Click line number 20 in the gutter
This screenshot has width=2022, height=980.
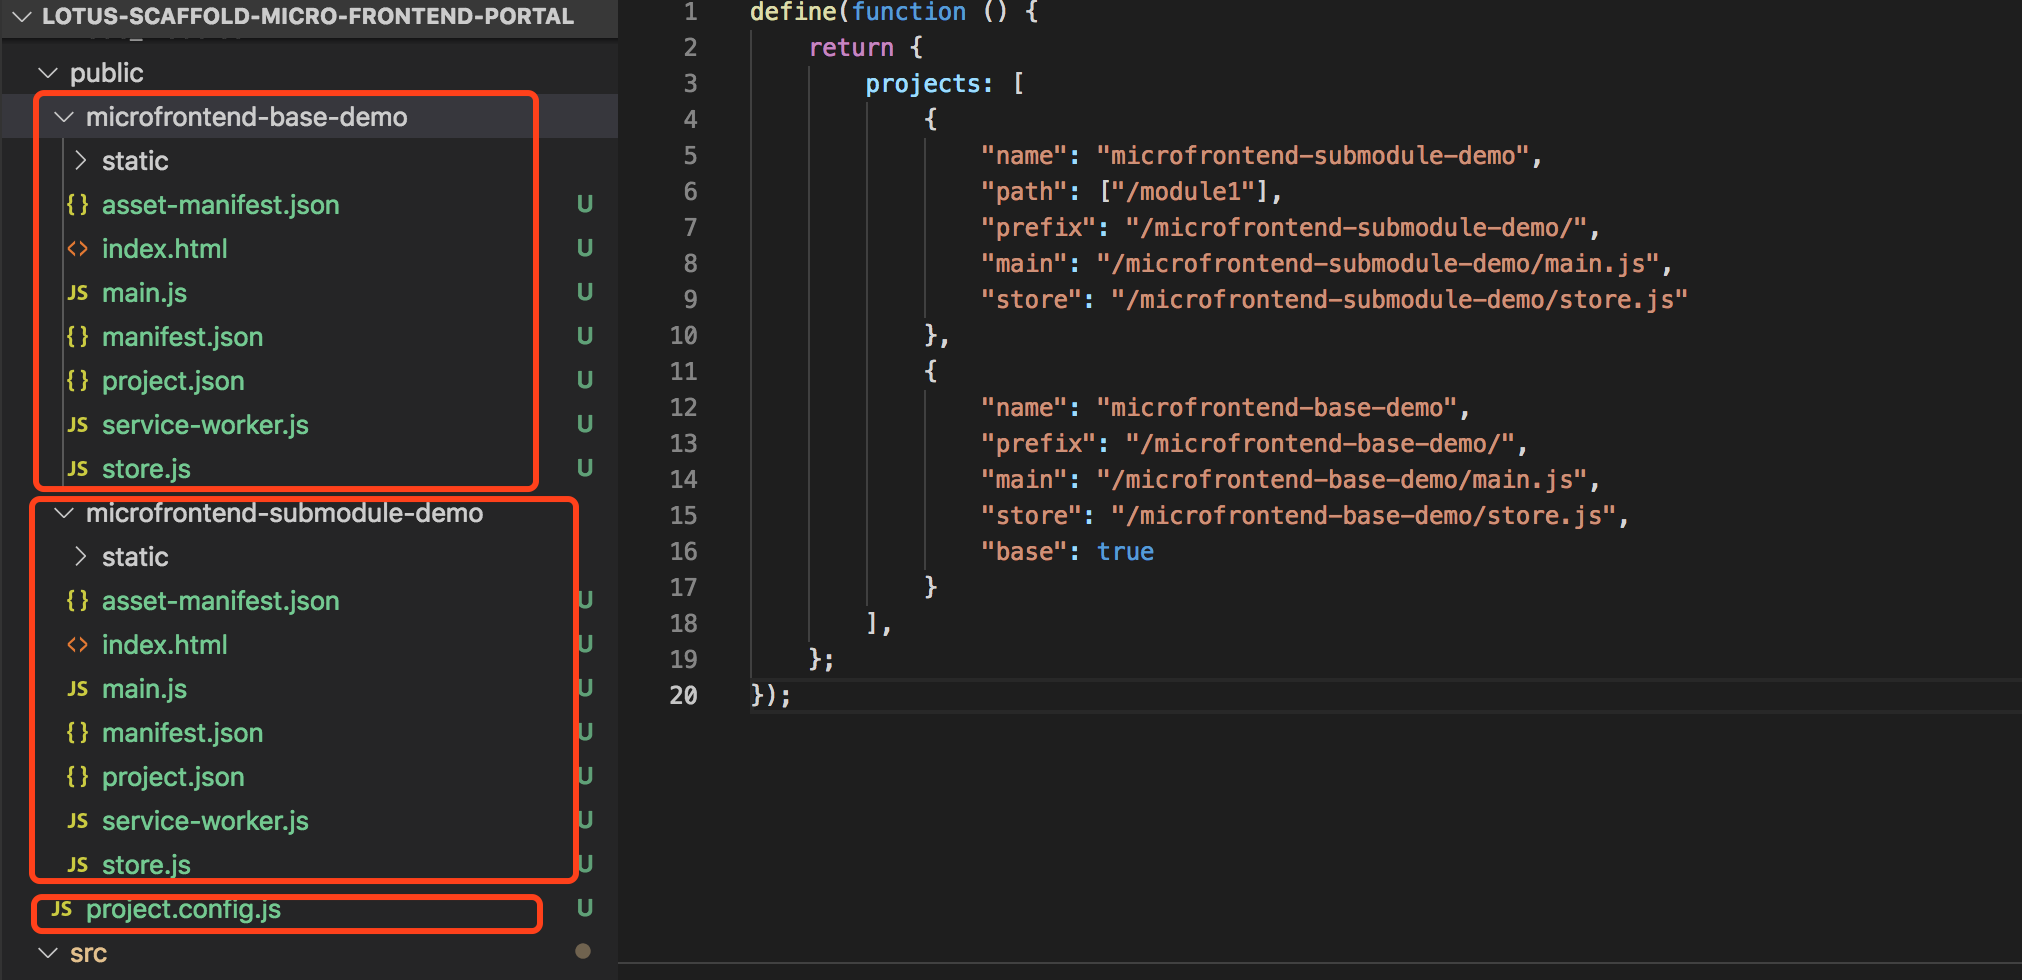coord(684,695)
